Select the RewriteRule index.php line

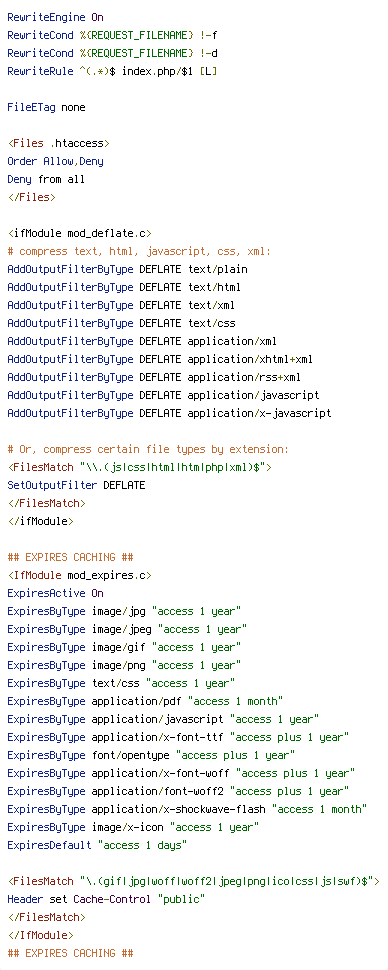[112, 71]
